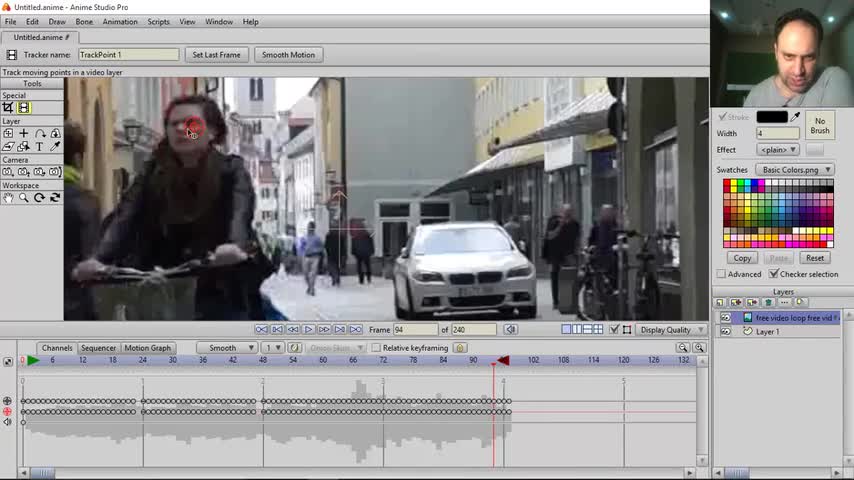The image size is (854, 480).
Task: Open the Draw menu
Action: 57,22
